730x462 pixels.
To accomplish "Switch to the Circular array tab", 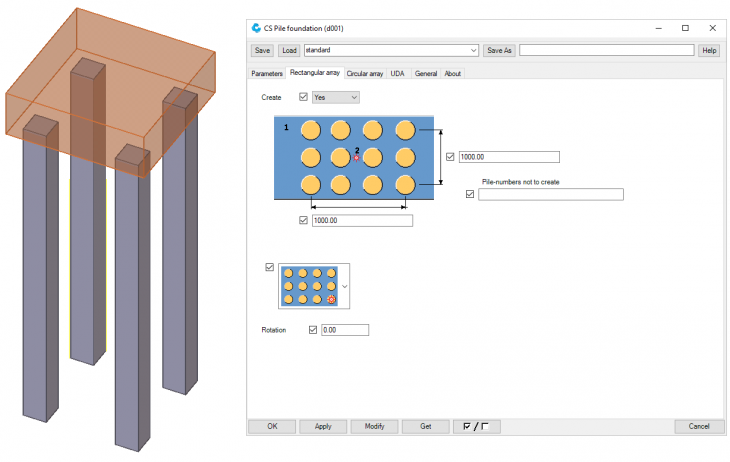I will (365, 73).
